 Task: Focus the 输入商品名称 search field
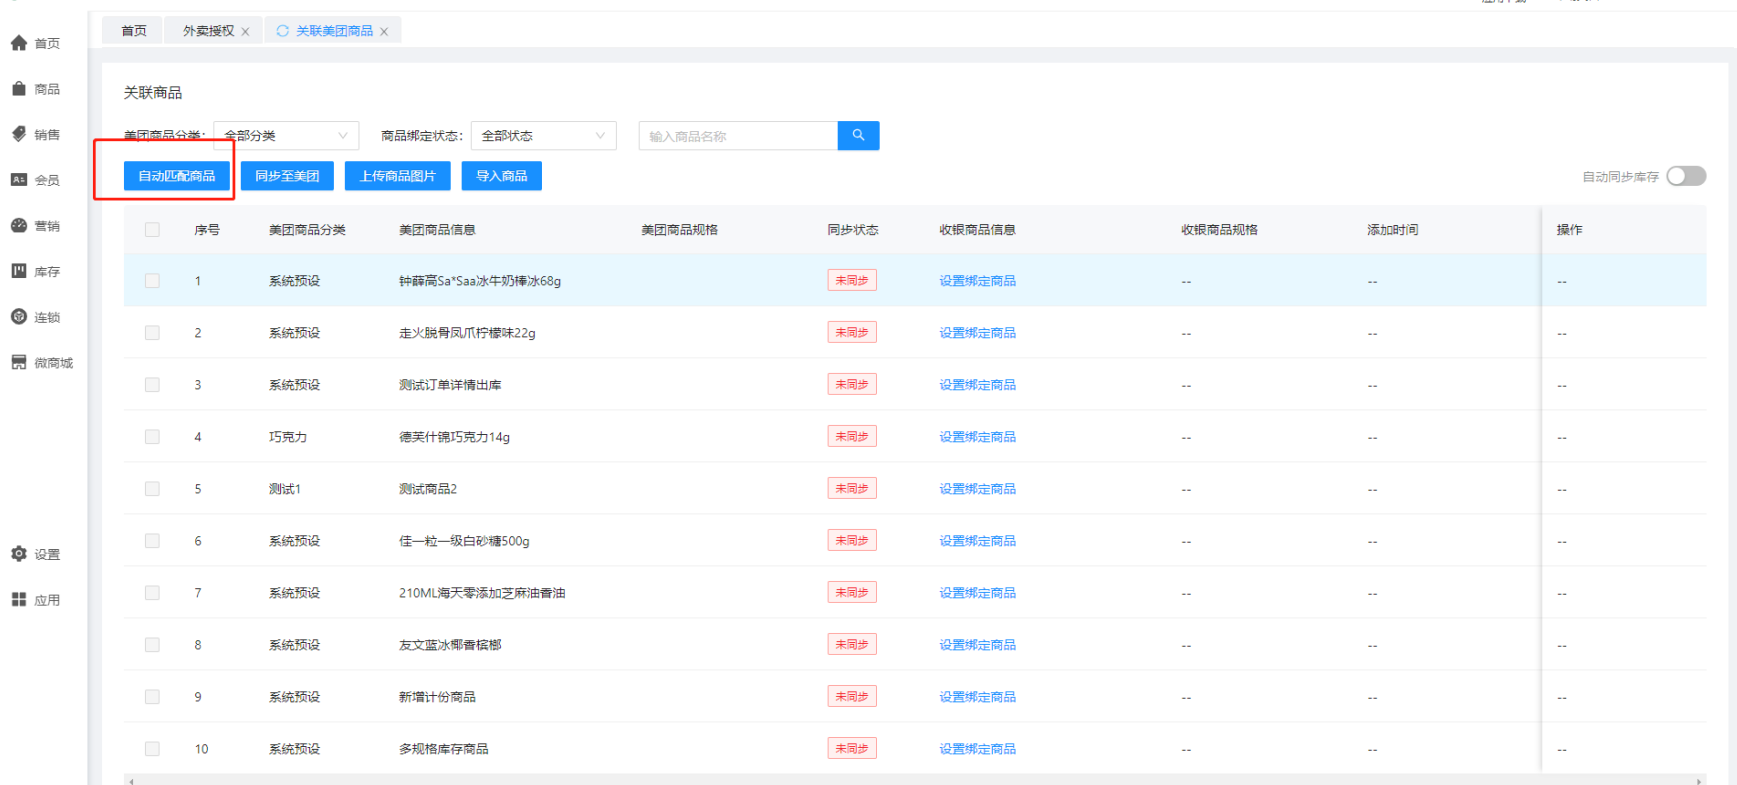coord(738,136)
